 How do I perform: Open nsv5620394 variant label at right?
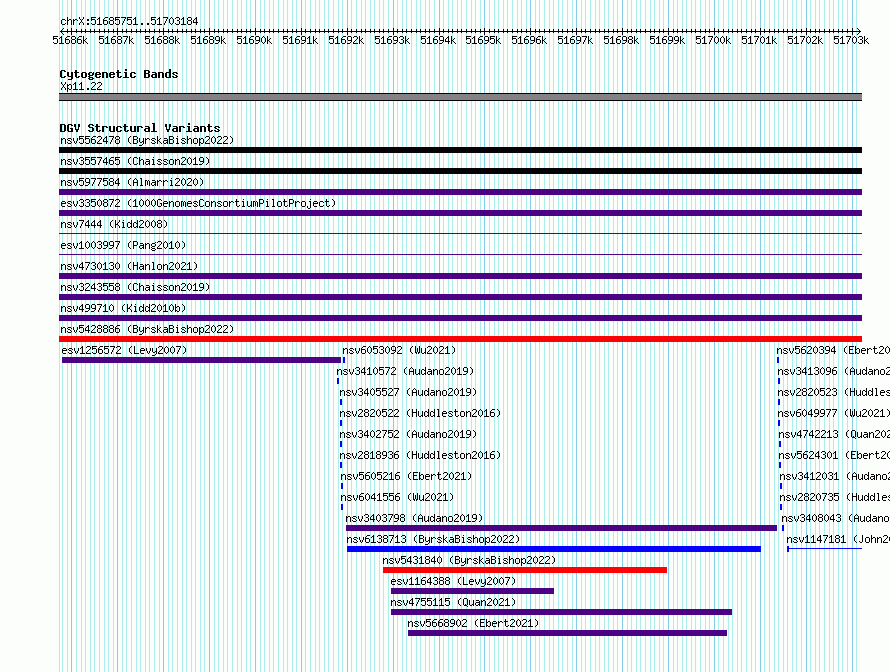[x=833, y=350]
